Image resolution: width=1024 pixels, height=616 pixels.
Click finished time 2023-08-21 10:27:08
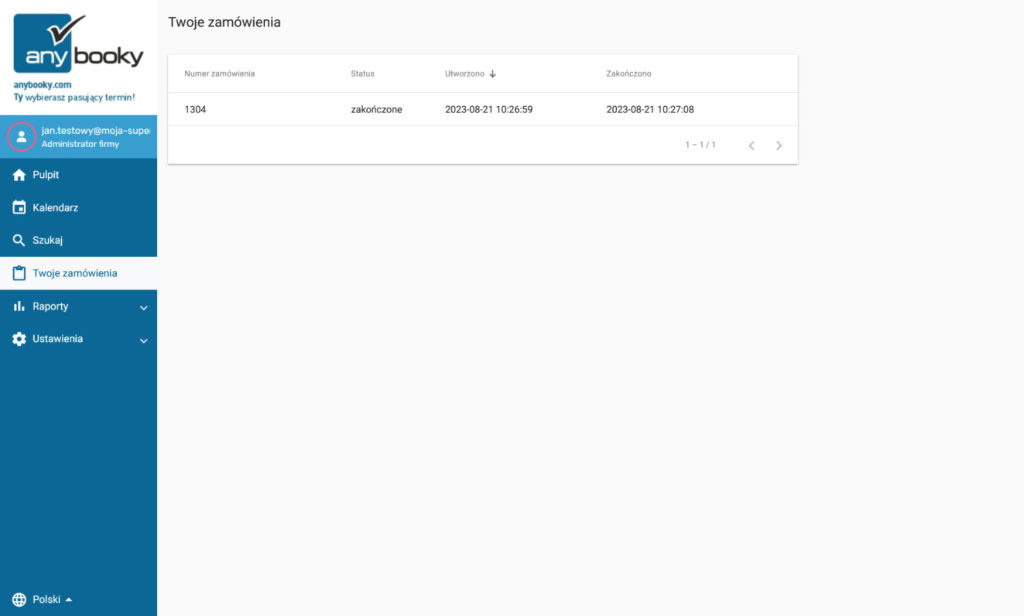tap(650, 110)
